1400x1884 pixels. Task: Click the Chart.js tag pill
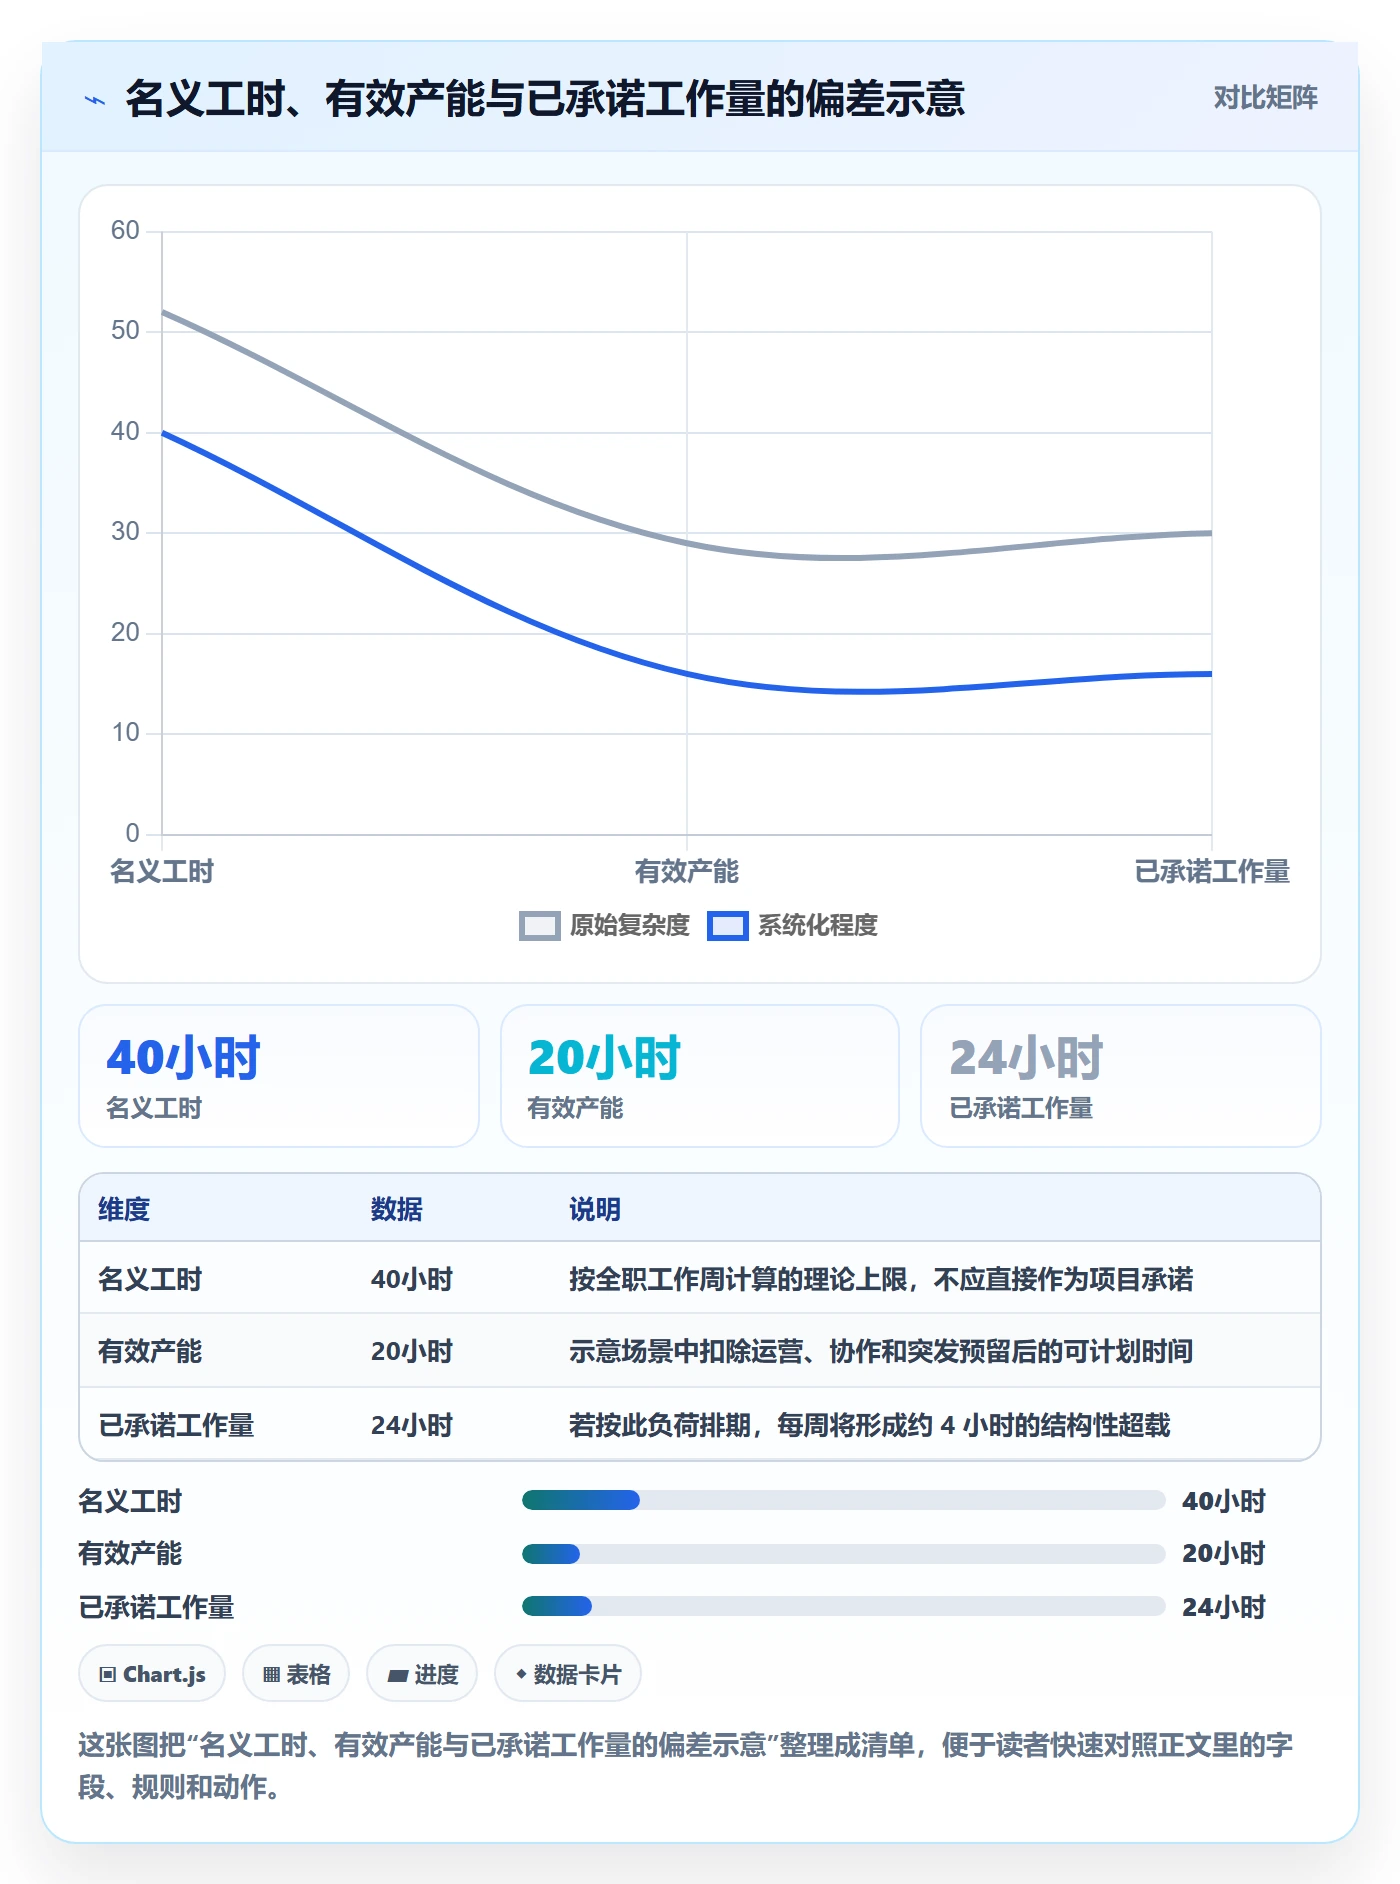[x=152, y=1673]
